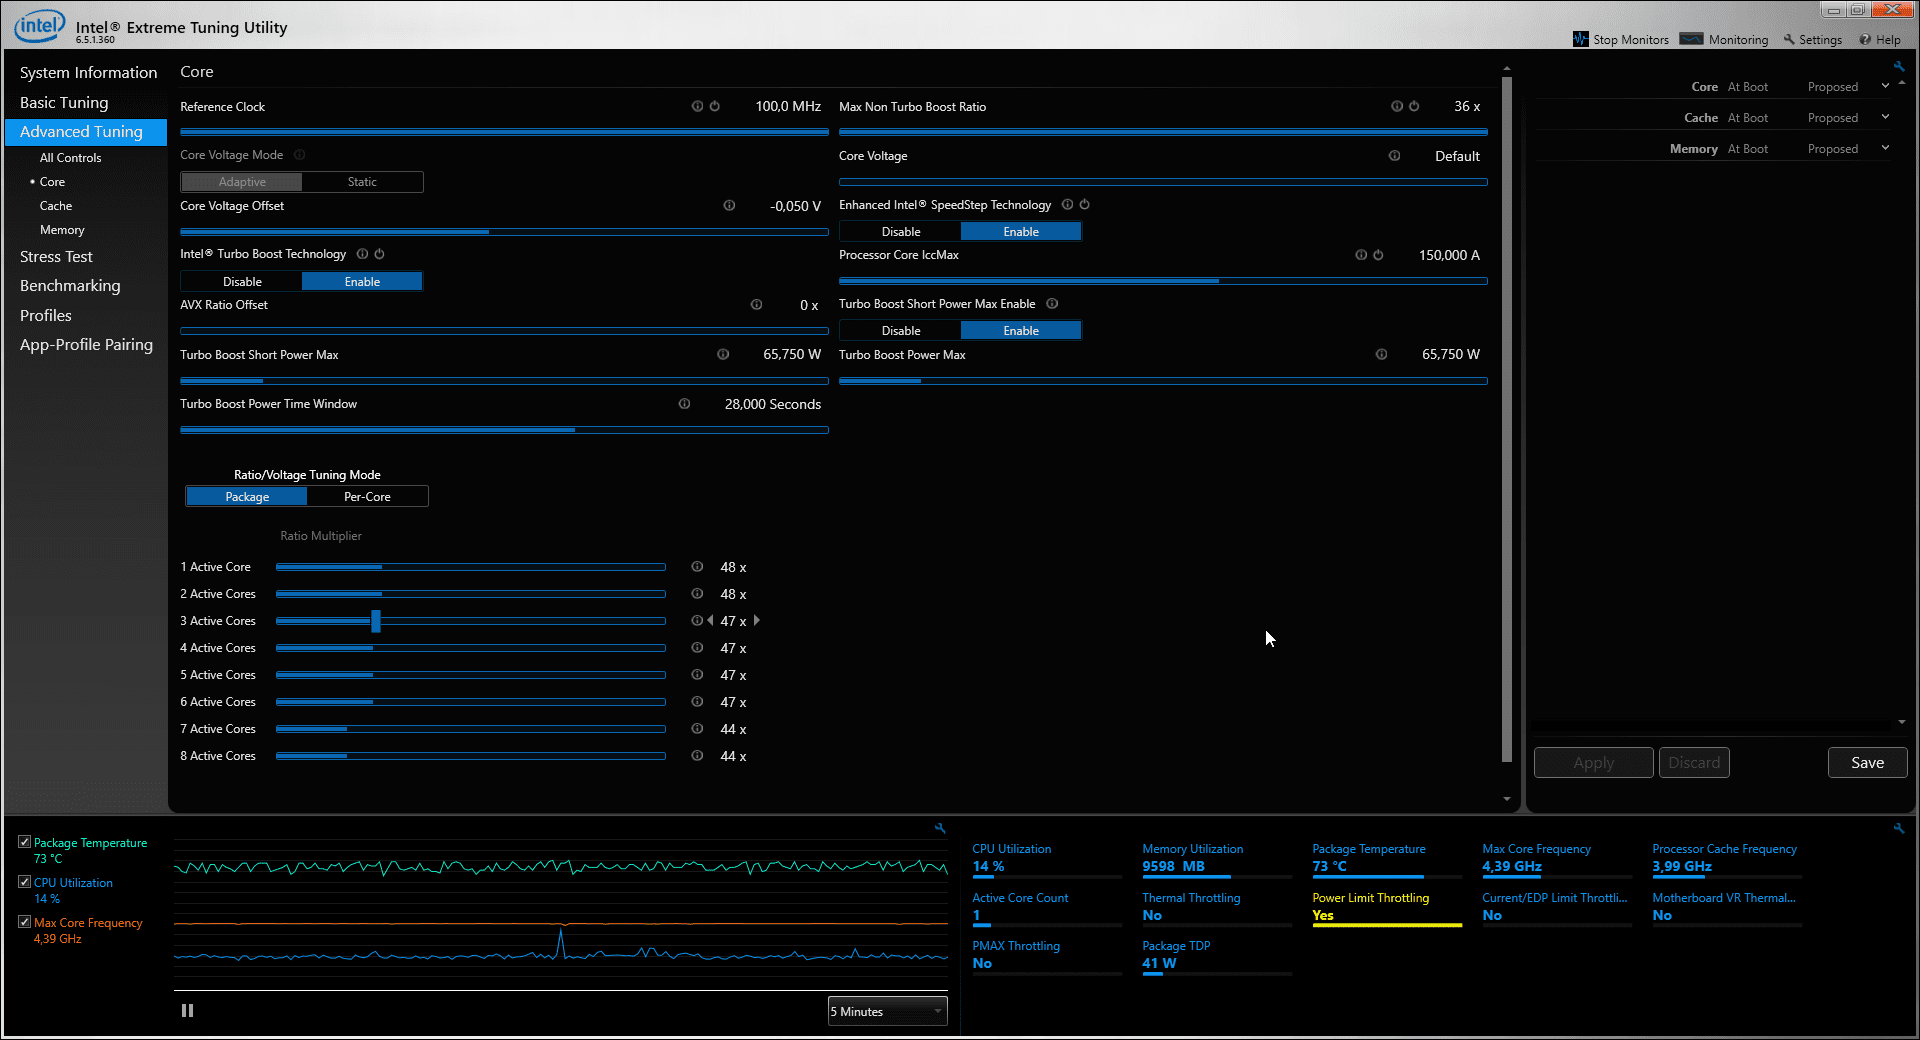Click reset power icon beside Max Non Turbo Boost Ratio

point(1414,106)
